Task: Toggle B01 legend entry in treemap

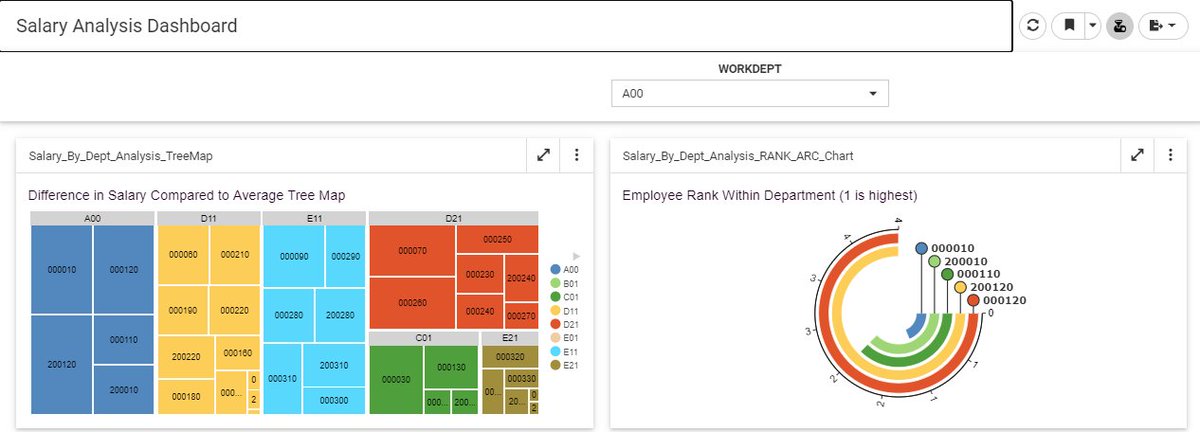Action: (565, 283)
